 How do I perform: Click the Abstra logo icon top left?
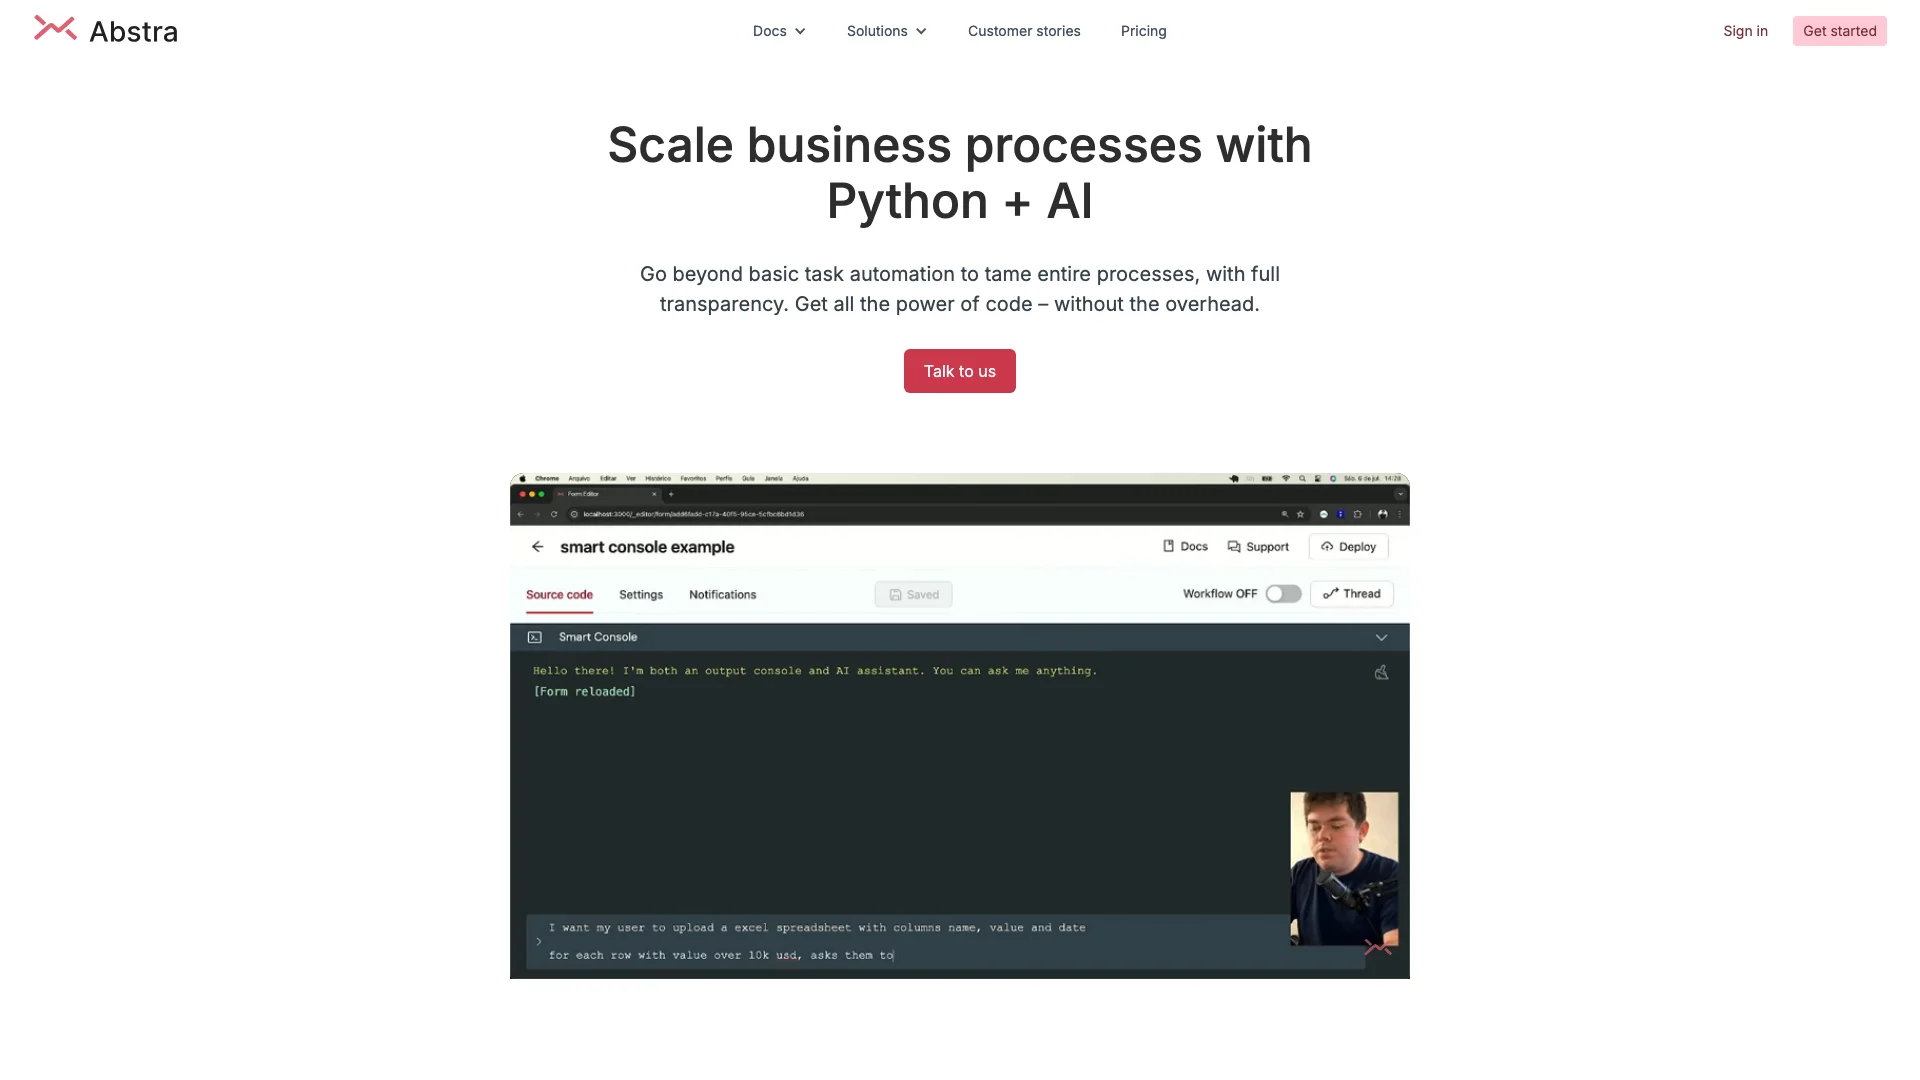pos(54,29)
